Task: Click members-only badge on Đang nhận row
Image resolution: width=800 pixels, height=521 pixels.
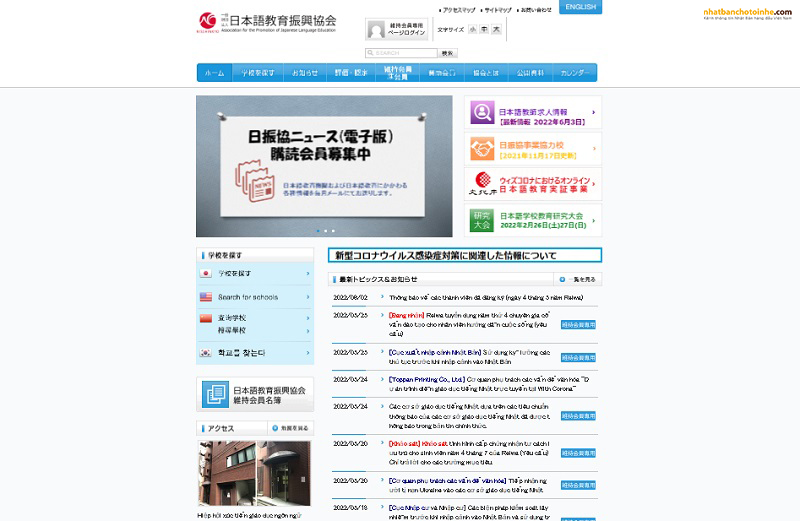Action: 578,325
